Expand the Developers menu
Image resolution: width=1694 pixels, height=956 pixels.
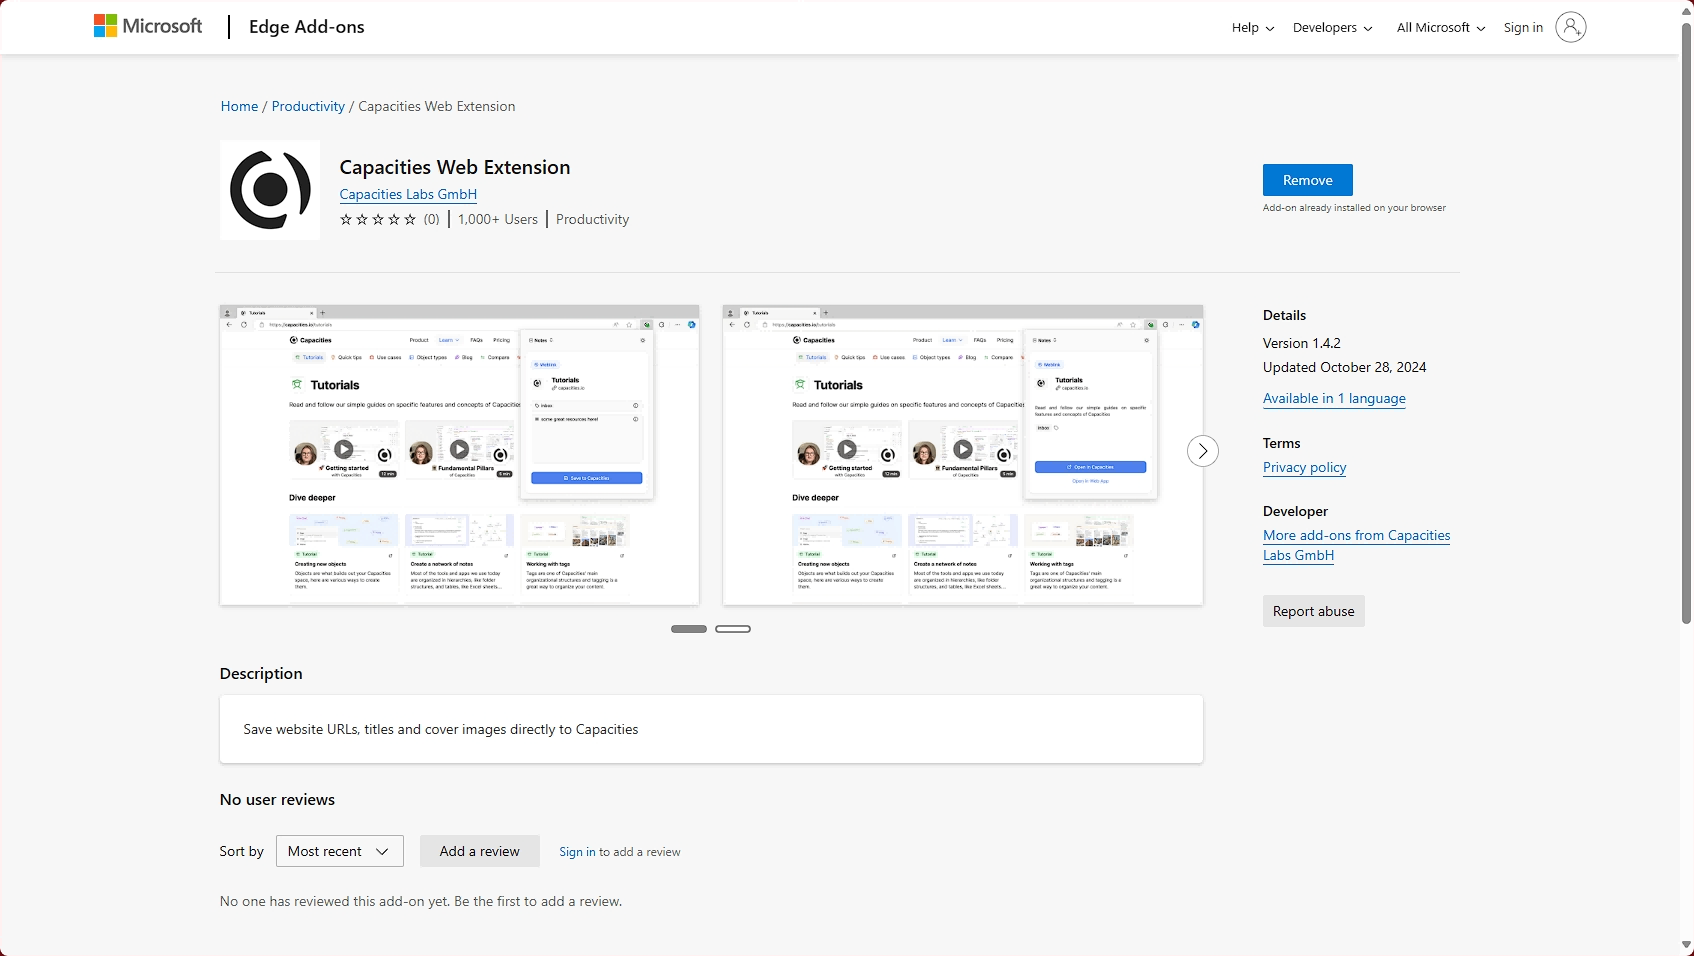pyautogui.click(x=1332, y=28)
